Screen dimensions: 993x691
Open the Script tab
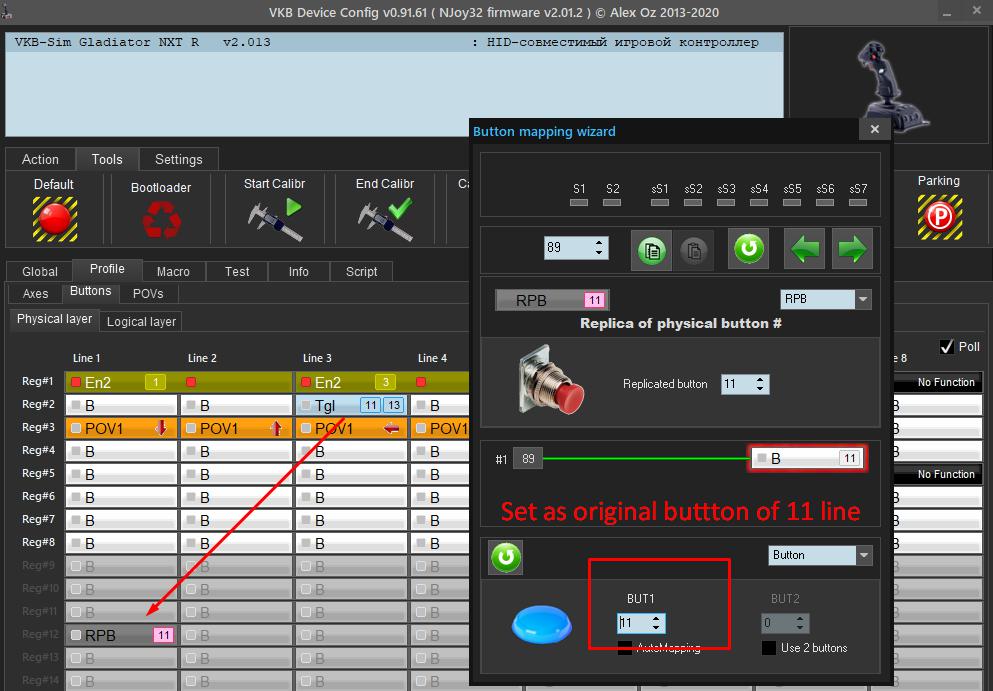click(361, 272)
